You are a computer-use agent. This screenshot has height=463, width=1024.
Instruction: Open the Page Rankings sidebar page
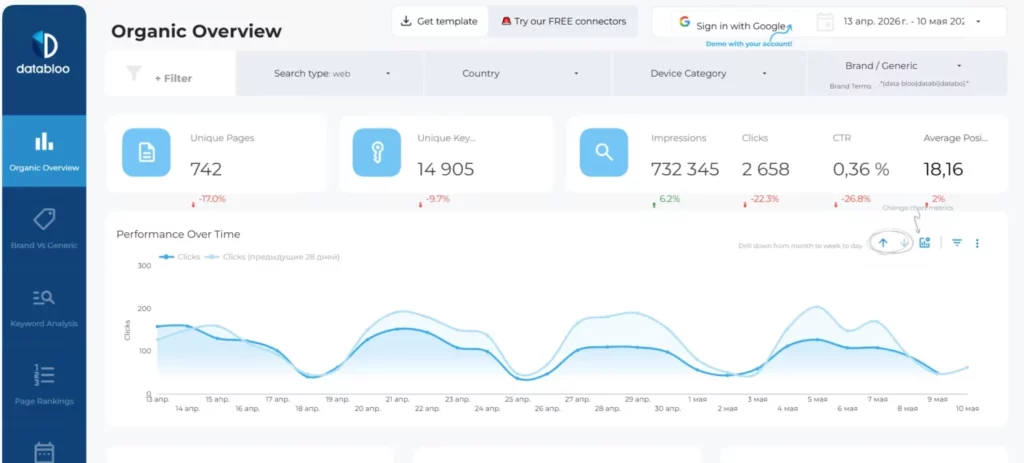click(x=44, y=385)
